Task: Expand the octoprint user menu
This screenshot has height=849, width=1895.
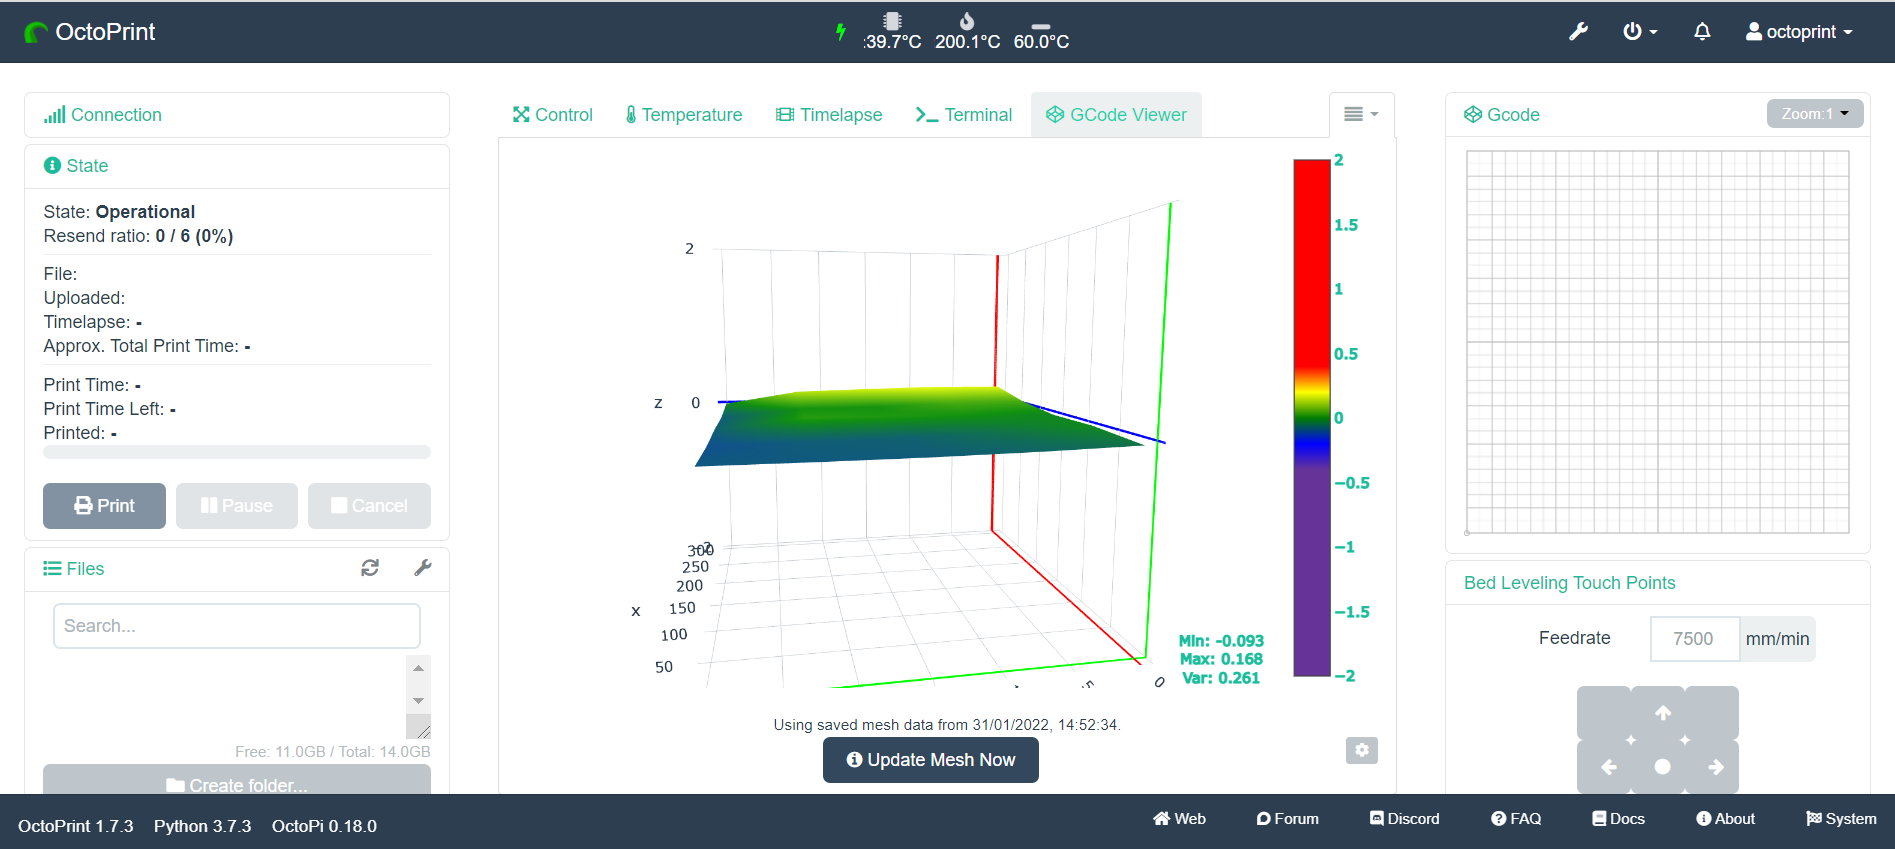Action: click(1799, 32)
